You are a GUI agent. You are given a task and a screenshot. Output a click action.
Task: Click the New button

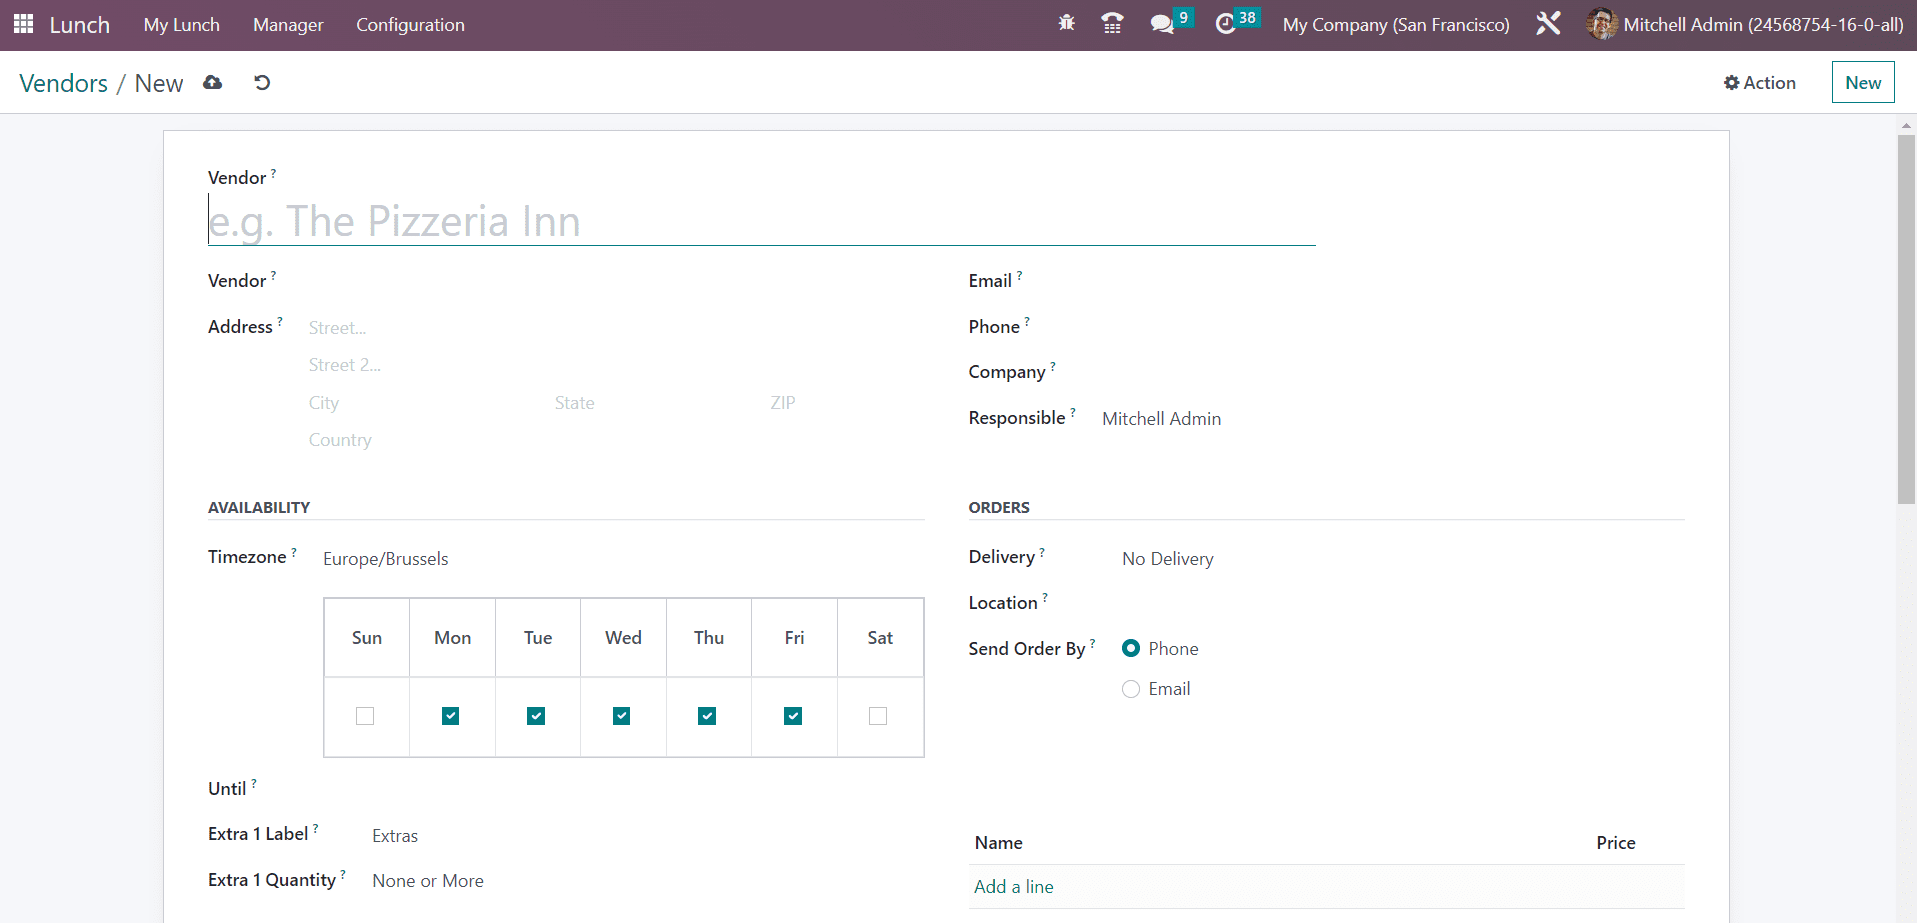click(x=1863, y=82)
